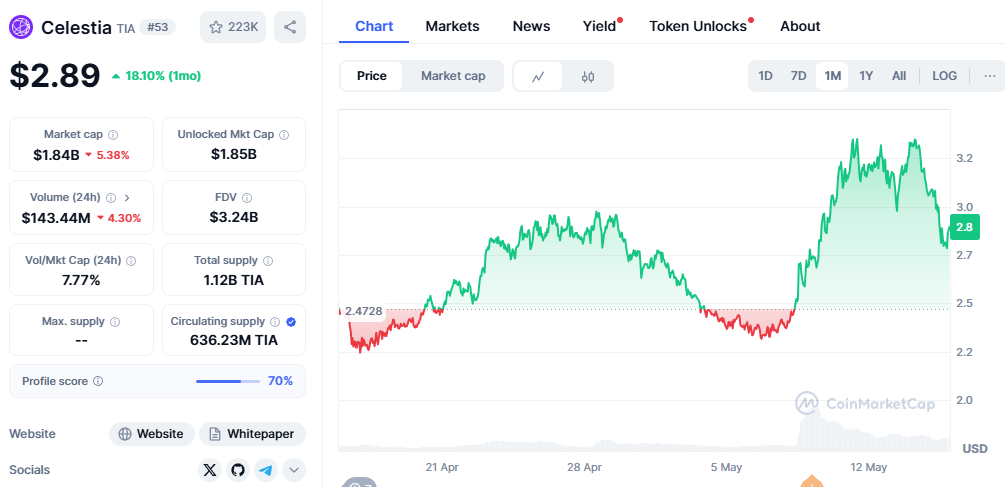Viewport: 1005px width, 487px height.
Task: Toggle LOG scale on the chart
Action: (944, 76)
